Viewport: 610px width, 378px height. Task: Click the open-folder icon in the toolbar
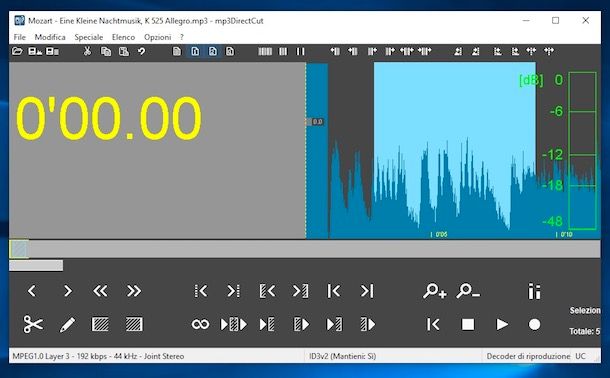17,51
